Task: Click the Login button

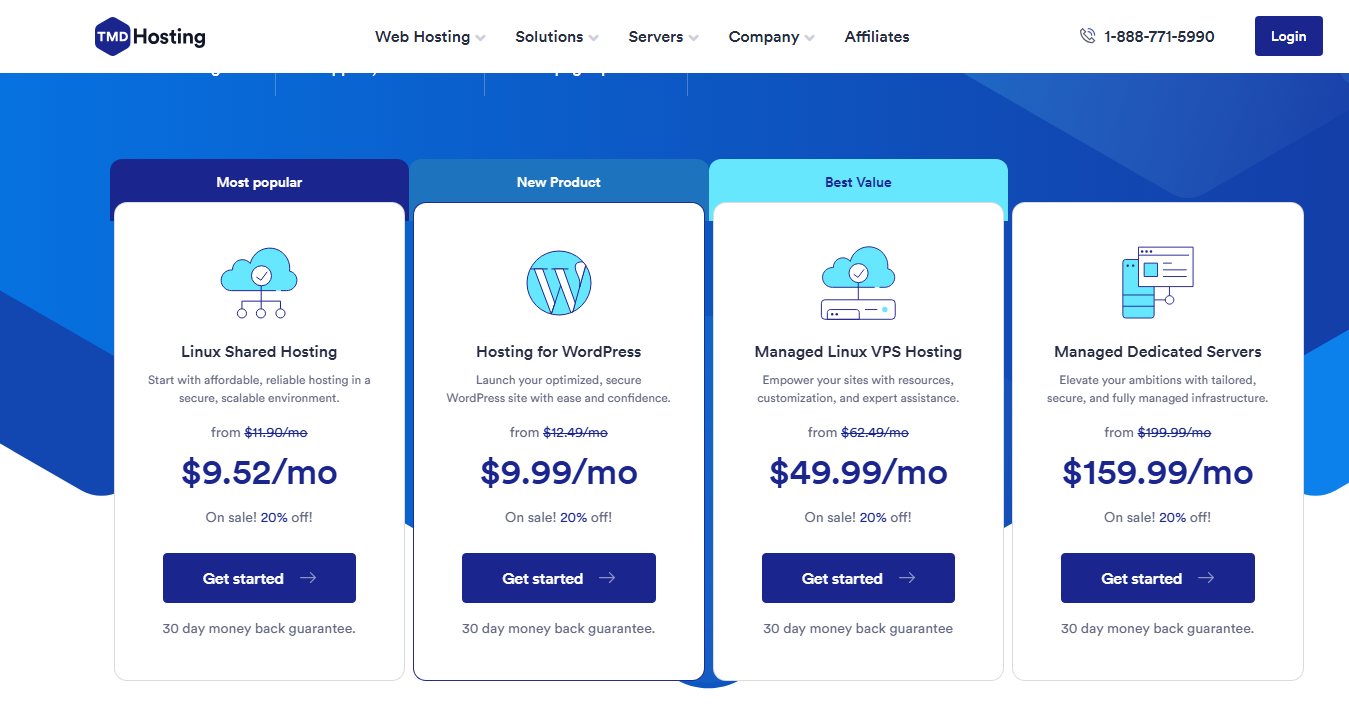Action: [x=1288, y=36]
